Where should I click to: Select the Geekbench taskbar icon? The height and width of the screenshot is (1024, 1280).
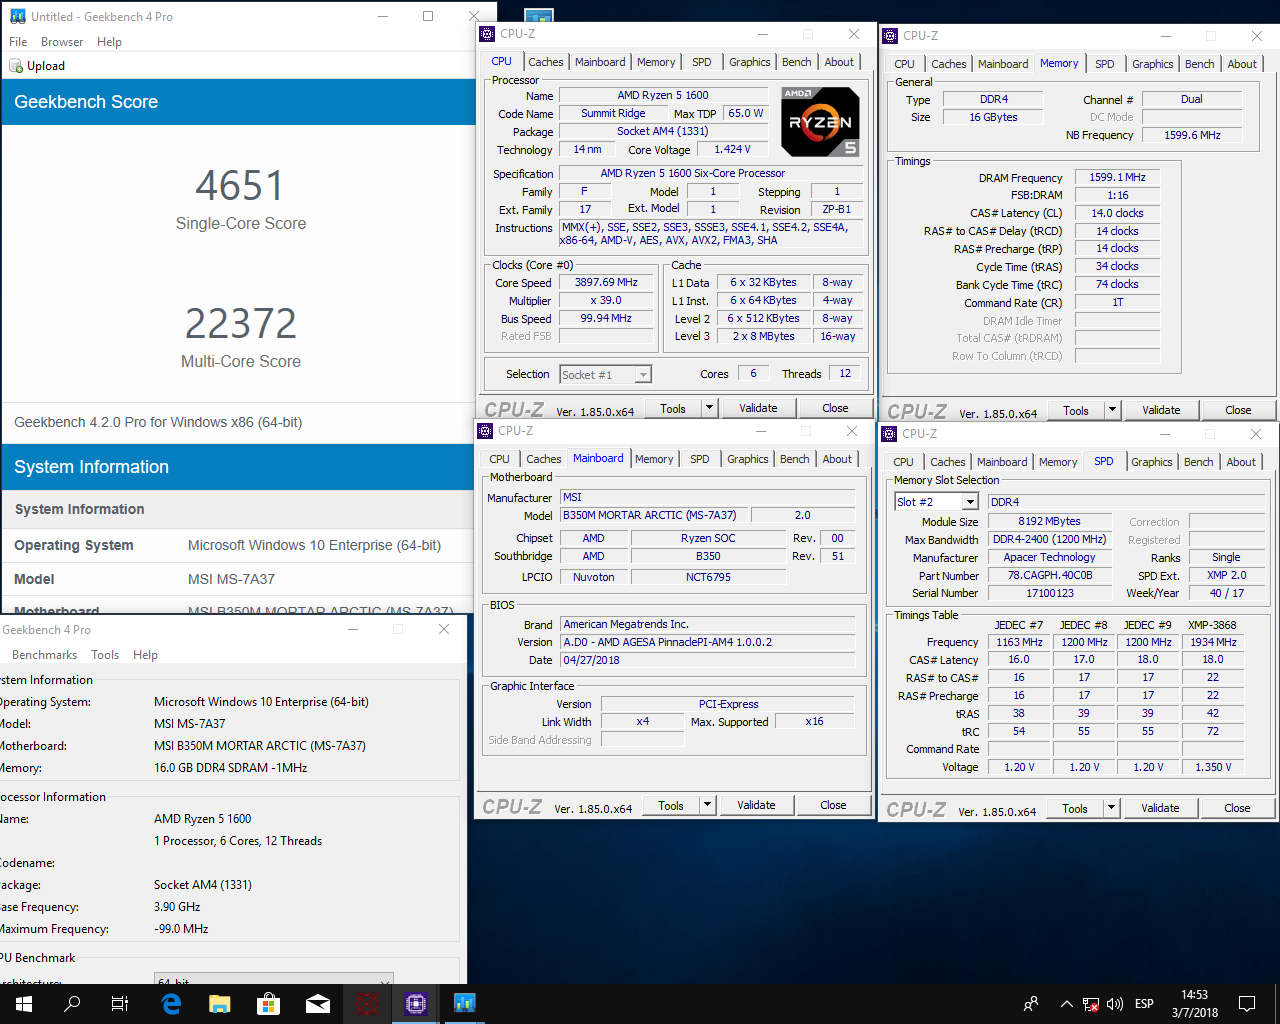(x=465, y=1004)
